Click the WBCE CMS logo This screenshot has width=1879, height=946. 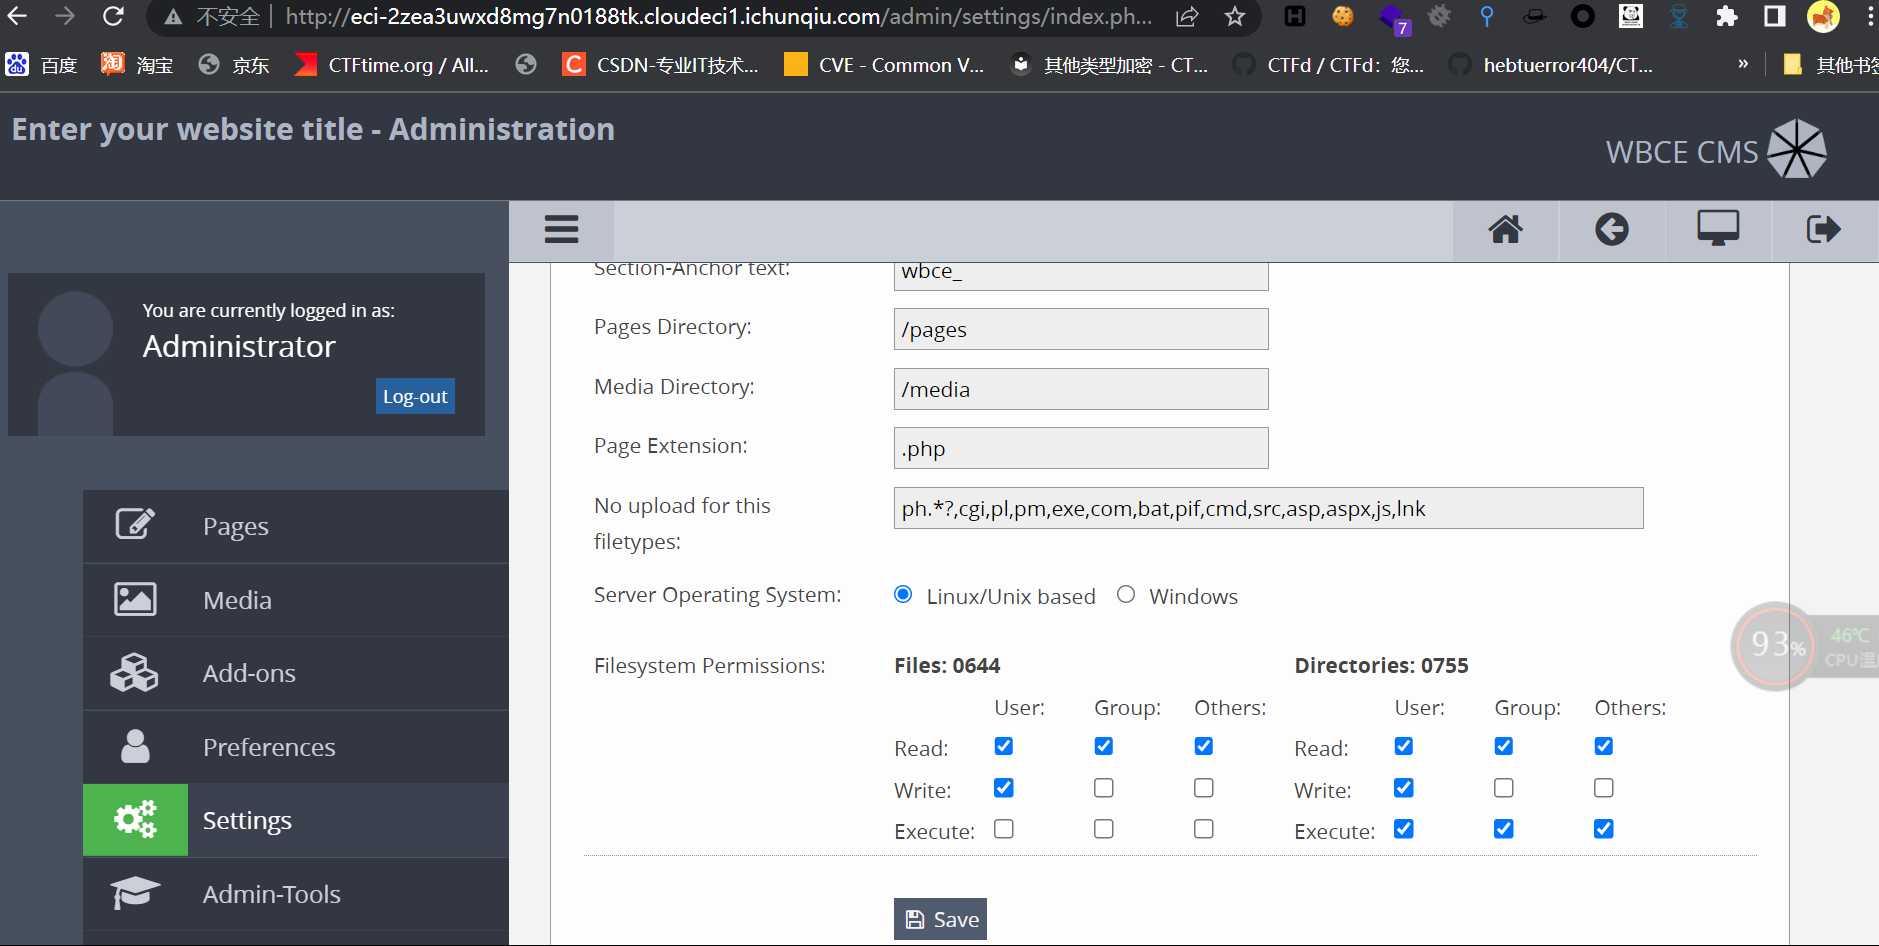1716,151
